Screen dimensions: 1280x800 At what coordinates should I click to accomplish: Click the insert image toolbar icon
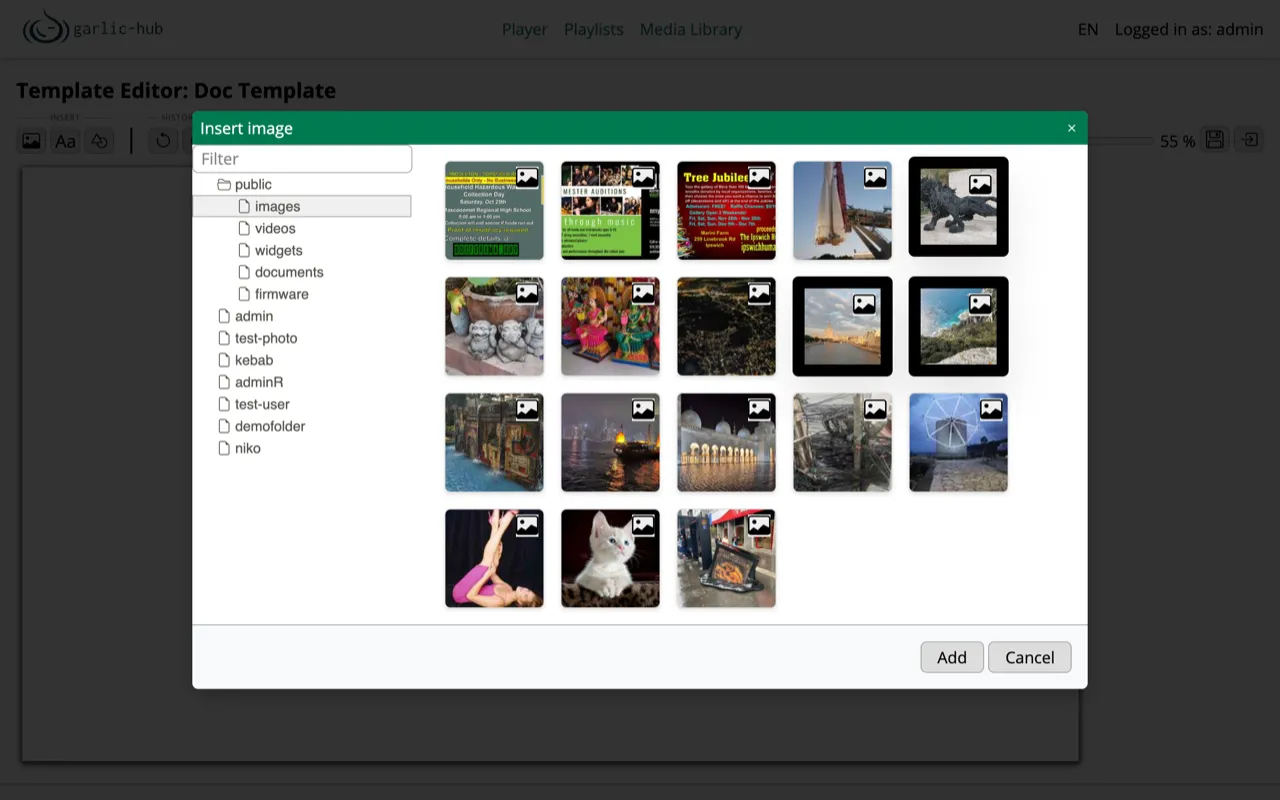tap(32, 141)
